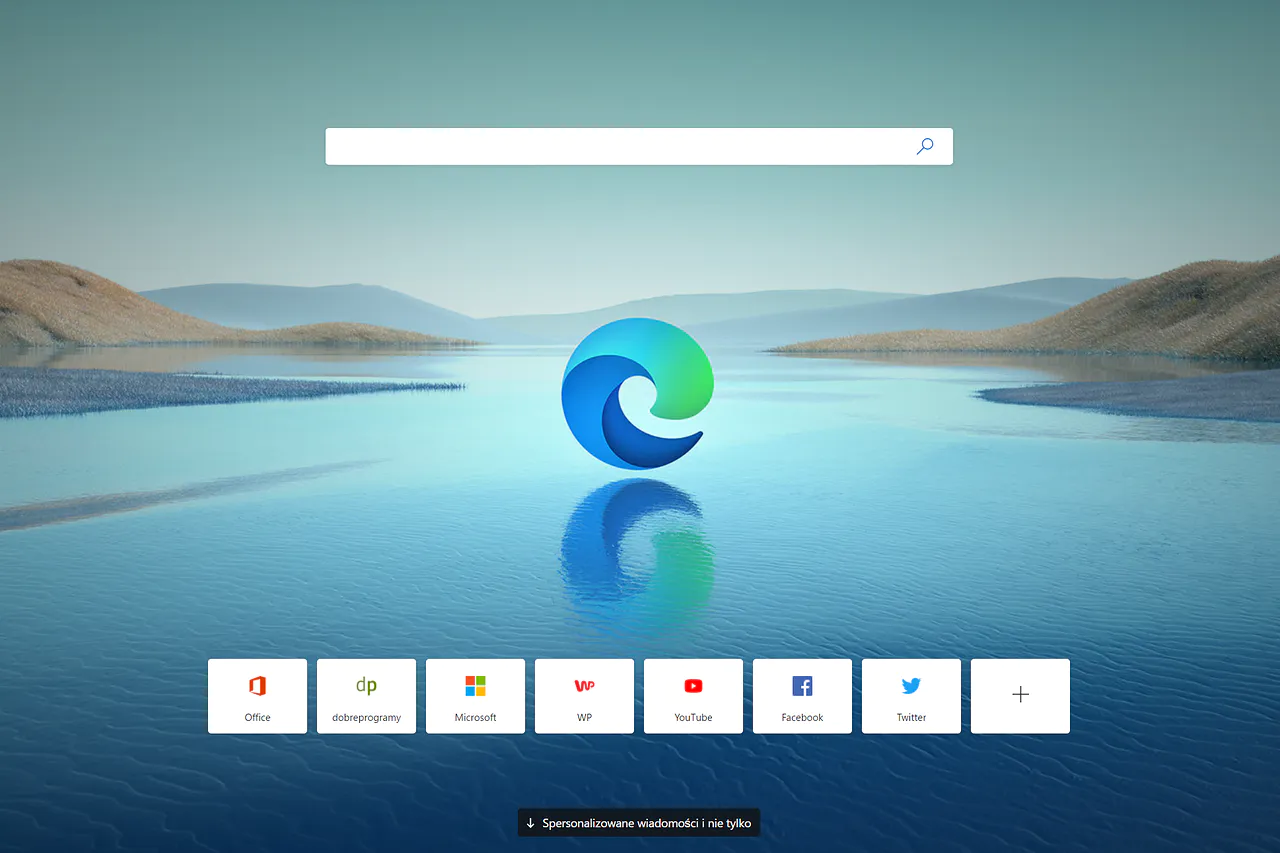Click the YouTube play icon

693,686
